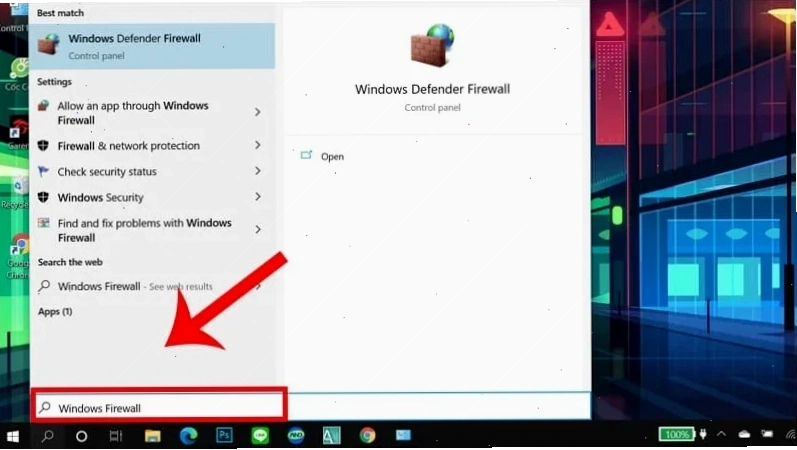The height and width of the screenshot is (450, 797).
Task: Open the Mail app from the taskbar
Action: (x=403, y=435)
